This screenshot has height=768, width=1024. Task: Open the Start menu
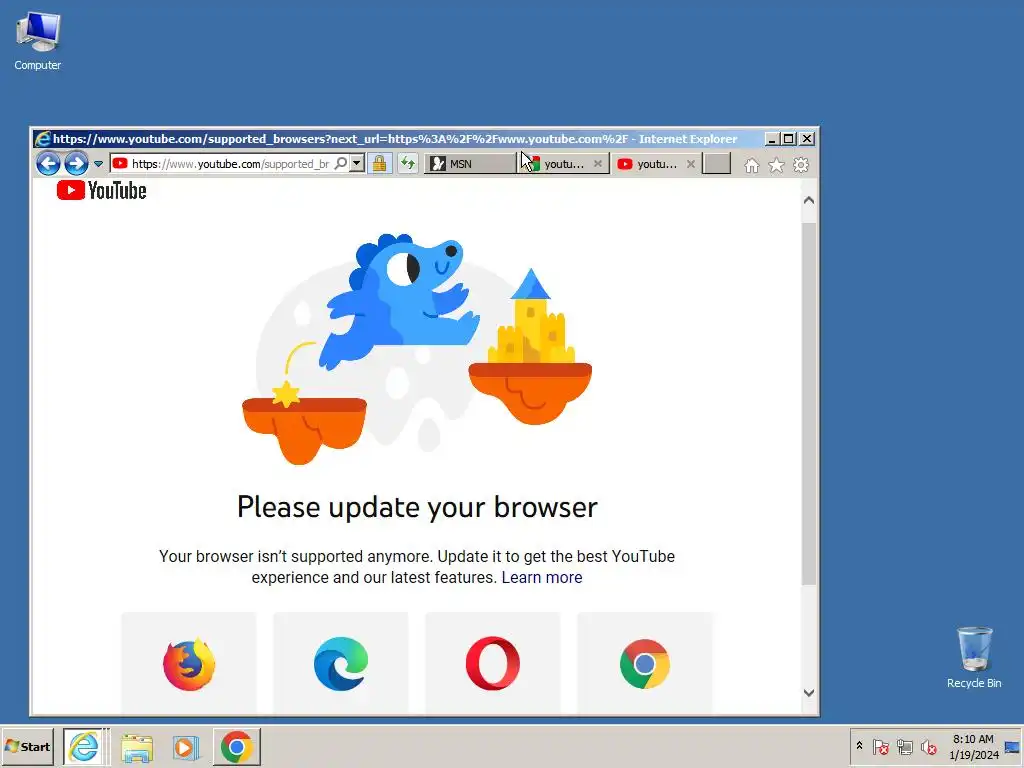point(27,746)
